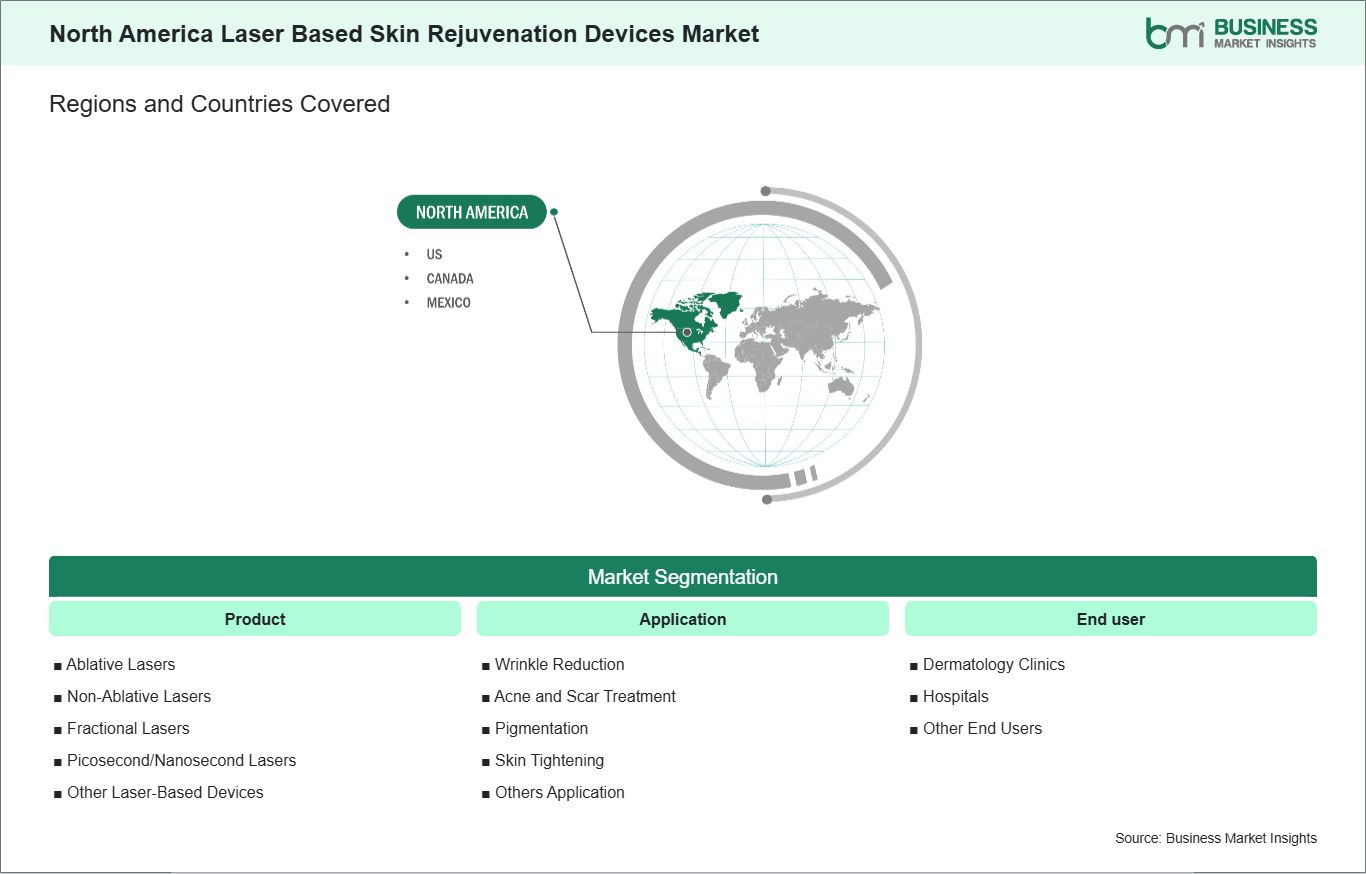The image size is (1366, 874).
Task: Click Picosecond/Nanosecond Lasers item
Action: (x=175, y=760)
